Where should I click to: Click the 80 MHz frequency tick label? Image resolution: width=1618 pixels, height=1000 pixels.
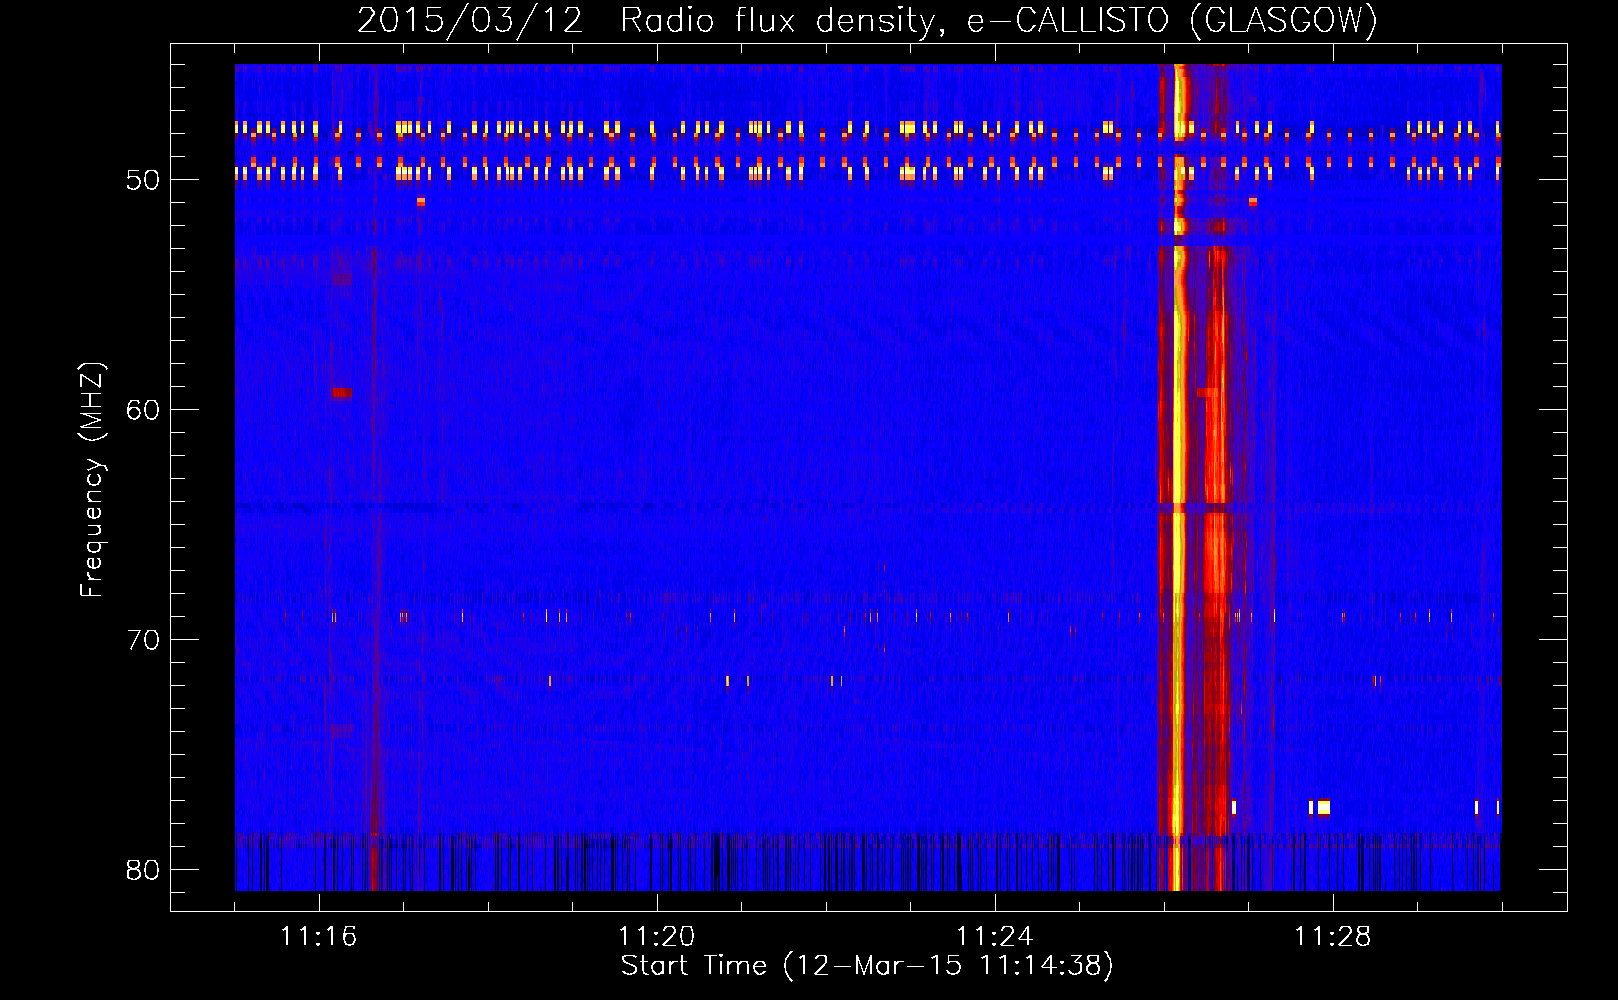(x=143, y=870)
